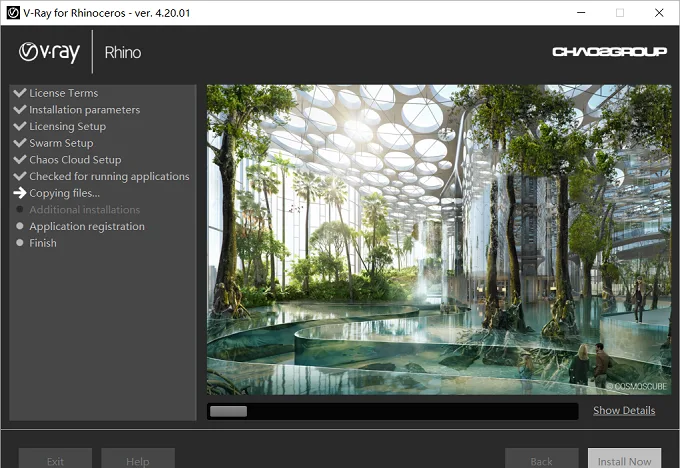The width and height of the screenshot is (680, 468).
Task: Click the Chaos Group logo
Action: coord(609,52)
